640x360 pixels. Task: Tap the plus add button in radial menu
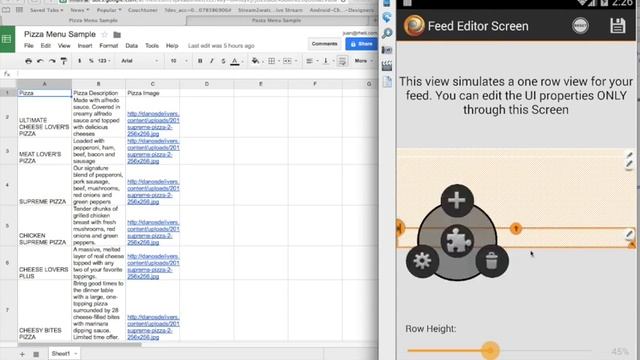click(x=457, y=200)
